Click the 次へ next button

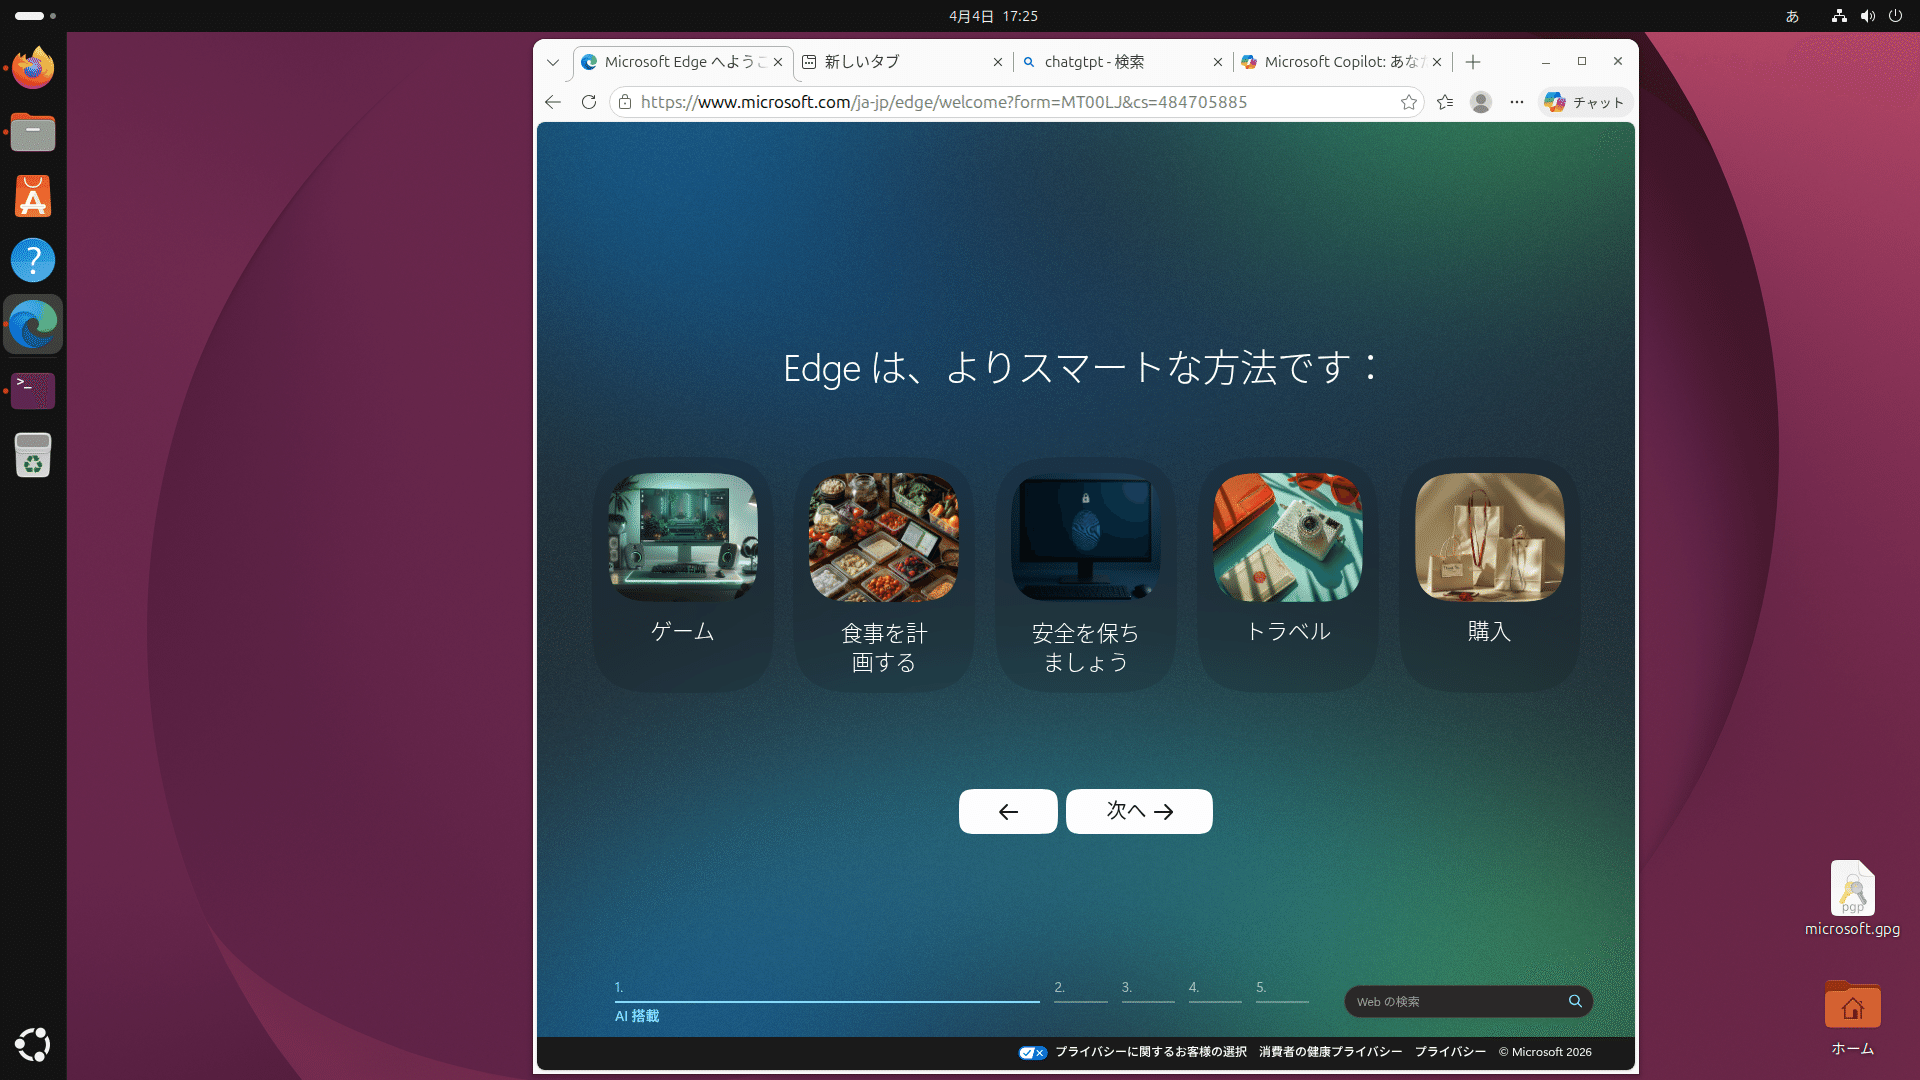(1139, 811)
